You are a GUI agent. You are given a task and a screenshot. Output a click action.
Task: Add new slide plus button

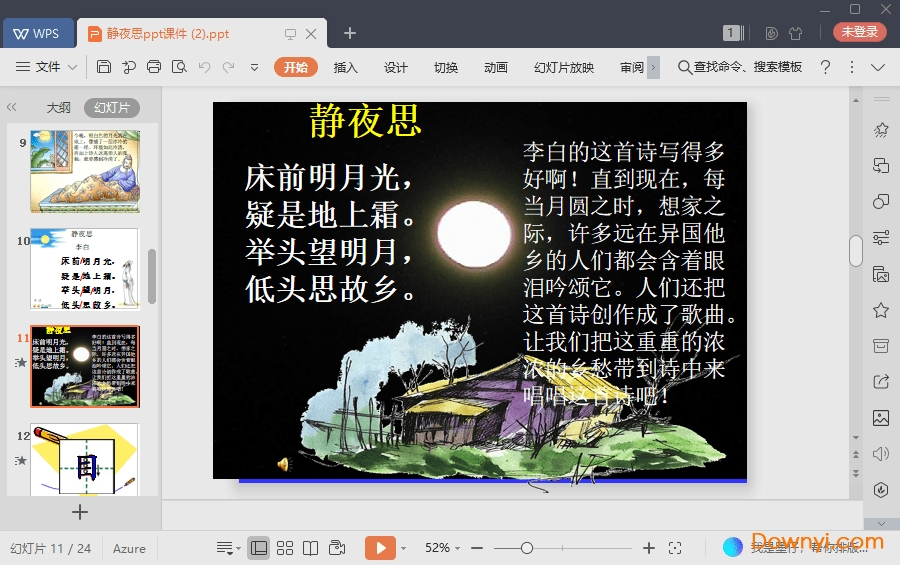[x=80, y=512]
